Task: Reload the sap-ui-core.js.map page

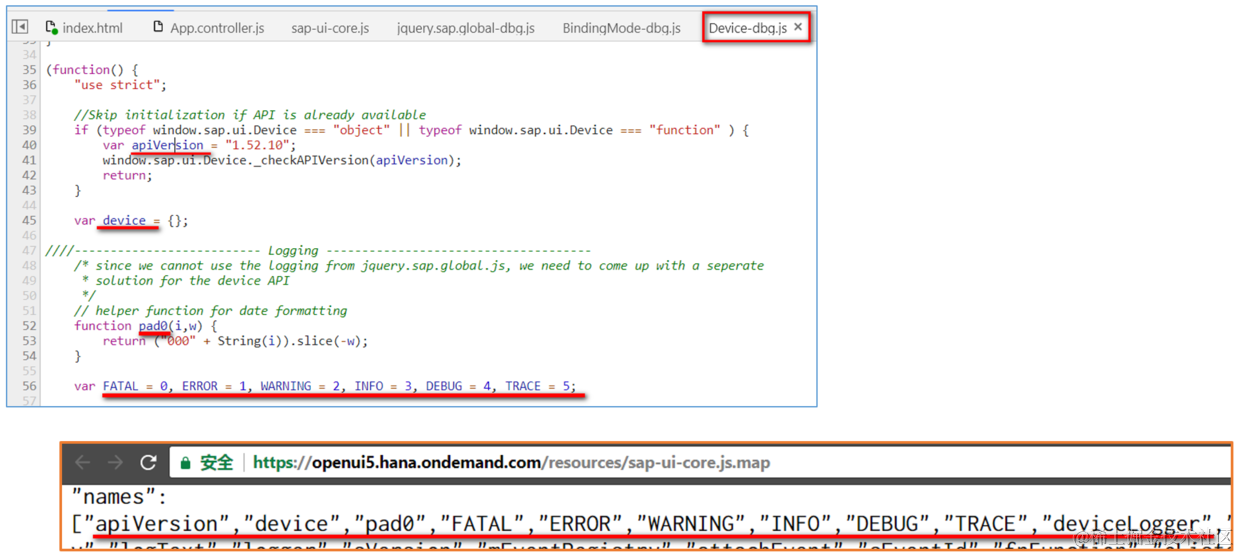Action: coord(149,462)
